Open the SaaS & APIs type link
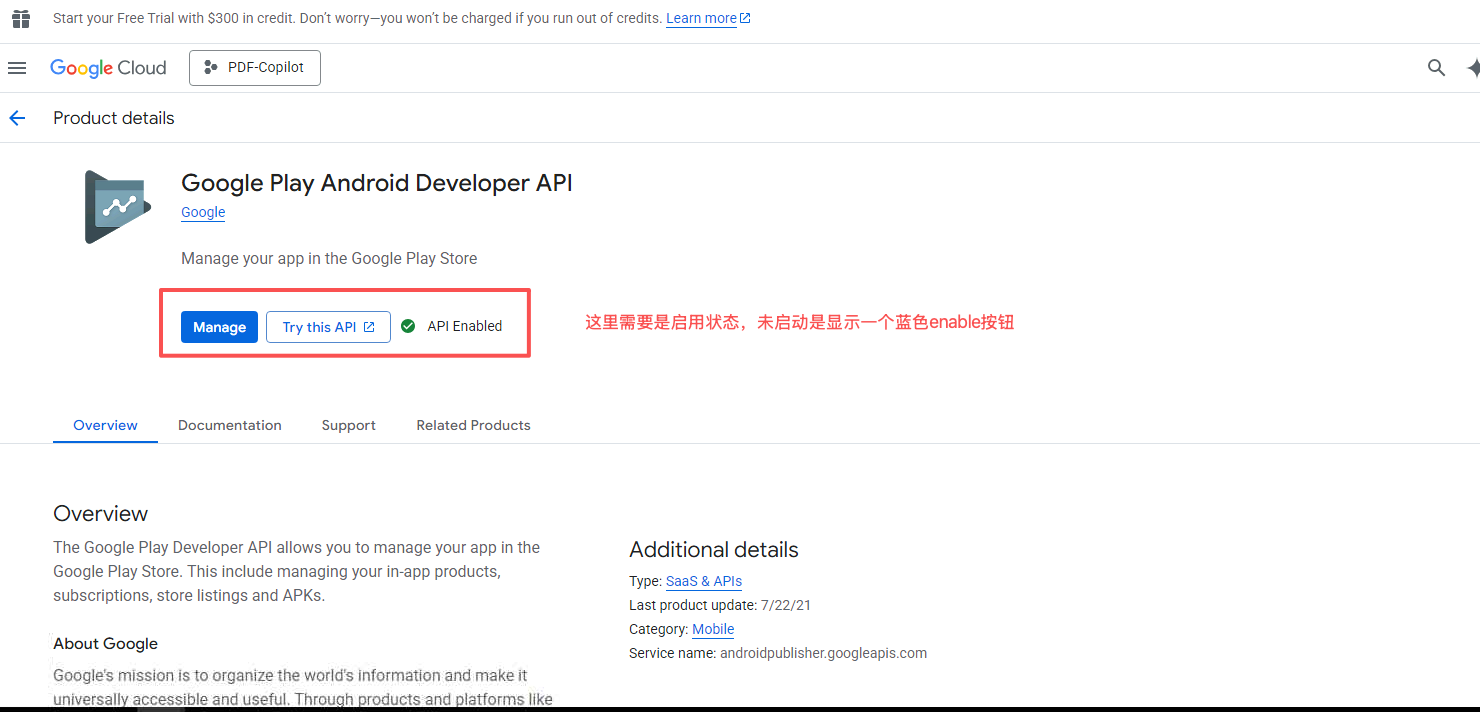Viewport: 1480px width, 712px height. pos(704,581)
